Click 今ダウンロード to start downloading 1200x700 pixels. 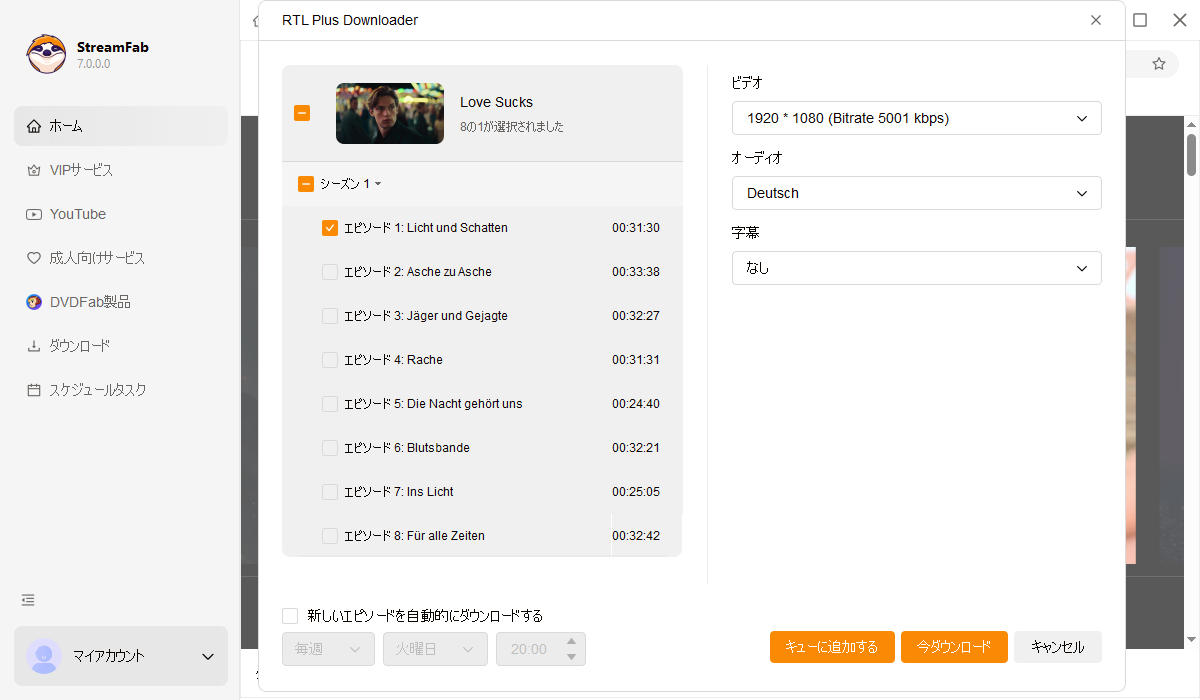[x=954, y=647]
